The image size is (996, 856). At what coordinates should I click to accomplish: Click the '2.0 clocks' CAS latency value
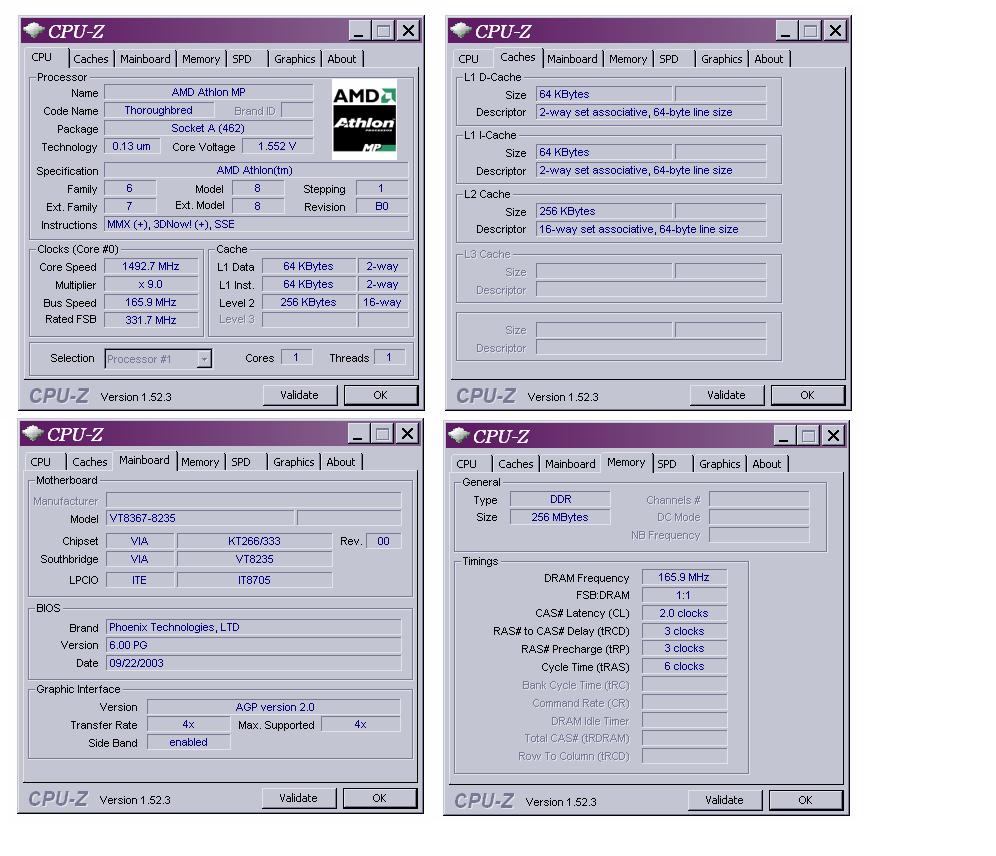tap(684, 613)
